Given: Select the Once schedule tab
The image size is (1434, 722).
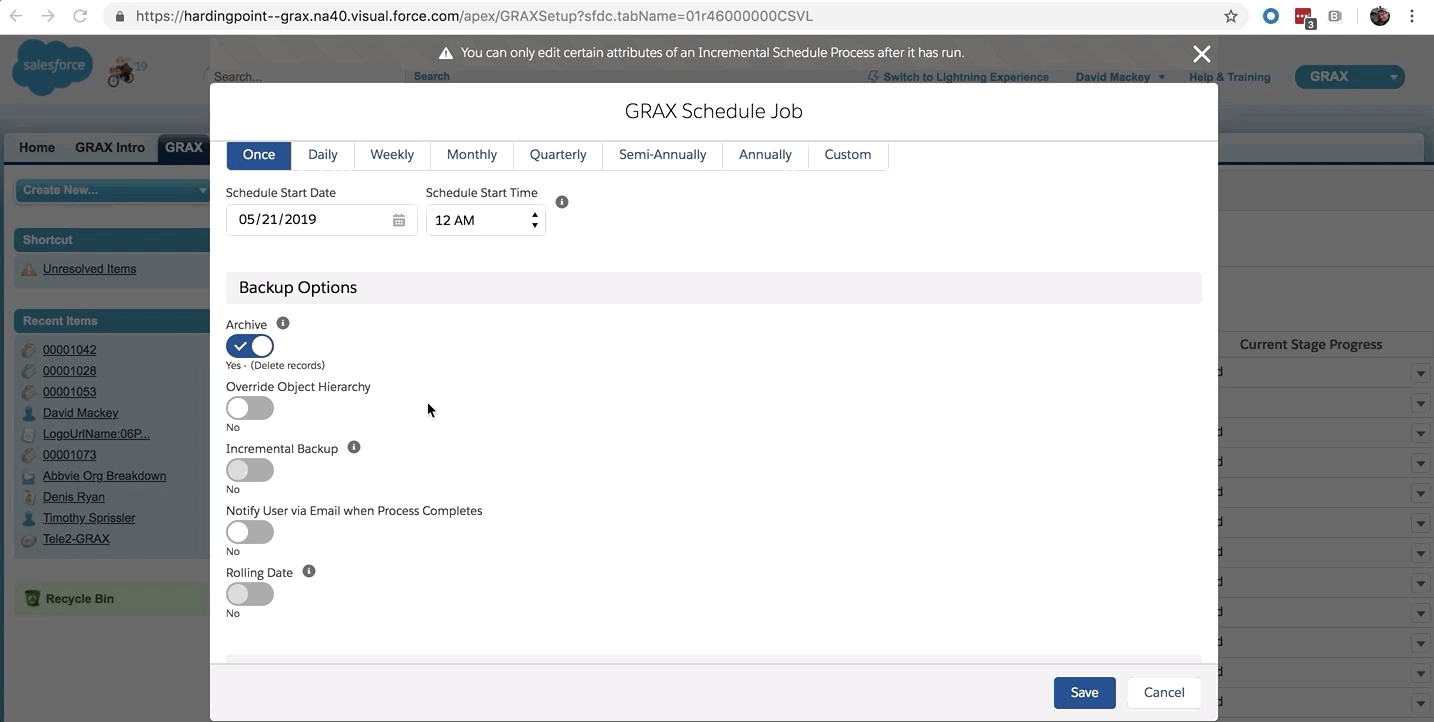Looking at the screenshot, I should click(259, 155).
